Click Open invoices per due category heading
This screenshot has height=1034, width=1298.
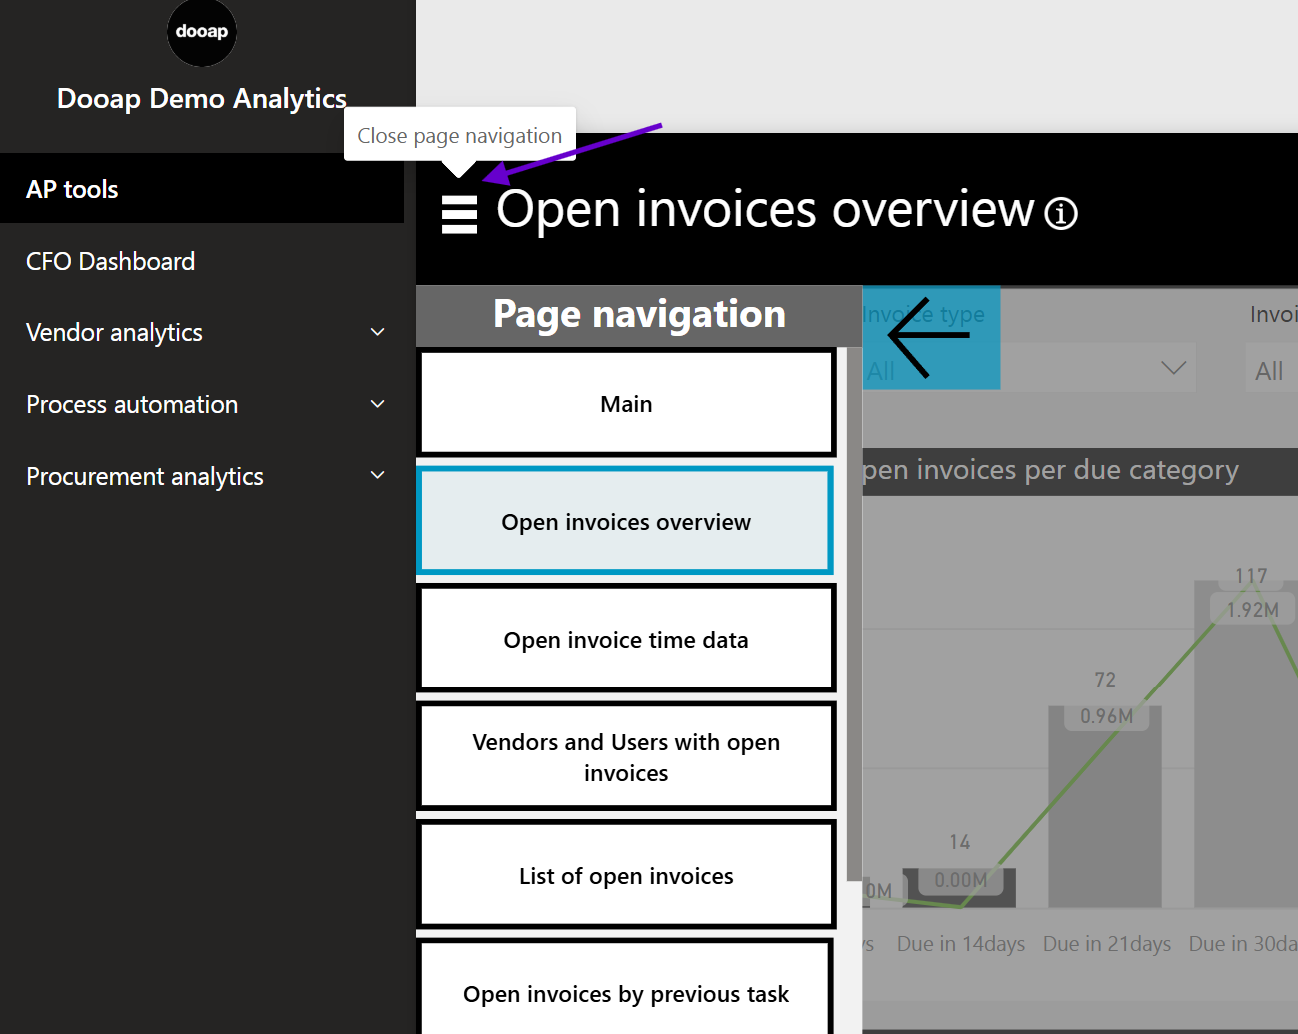click(x=1050, y=470)
